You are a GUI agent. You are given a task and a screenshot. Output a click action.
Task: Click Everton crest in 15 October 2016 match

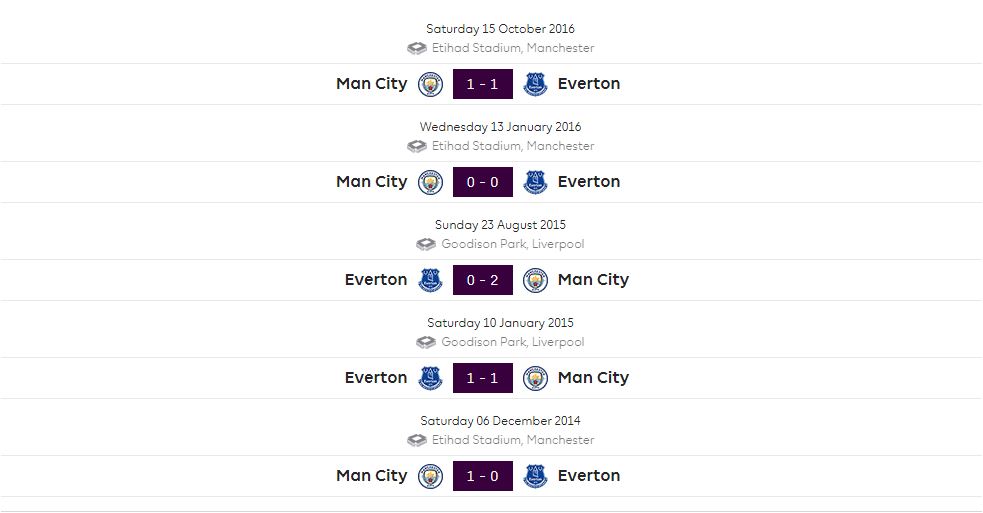point(535,84)
